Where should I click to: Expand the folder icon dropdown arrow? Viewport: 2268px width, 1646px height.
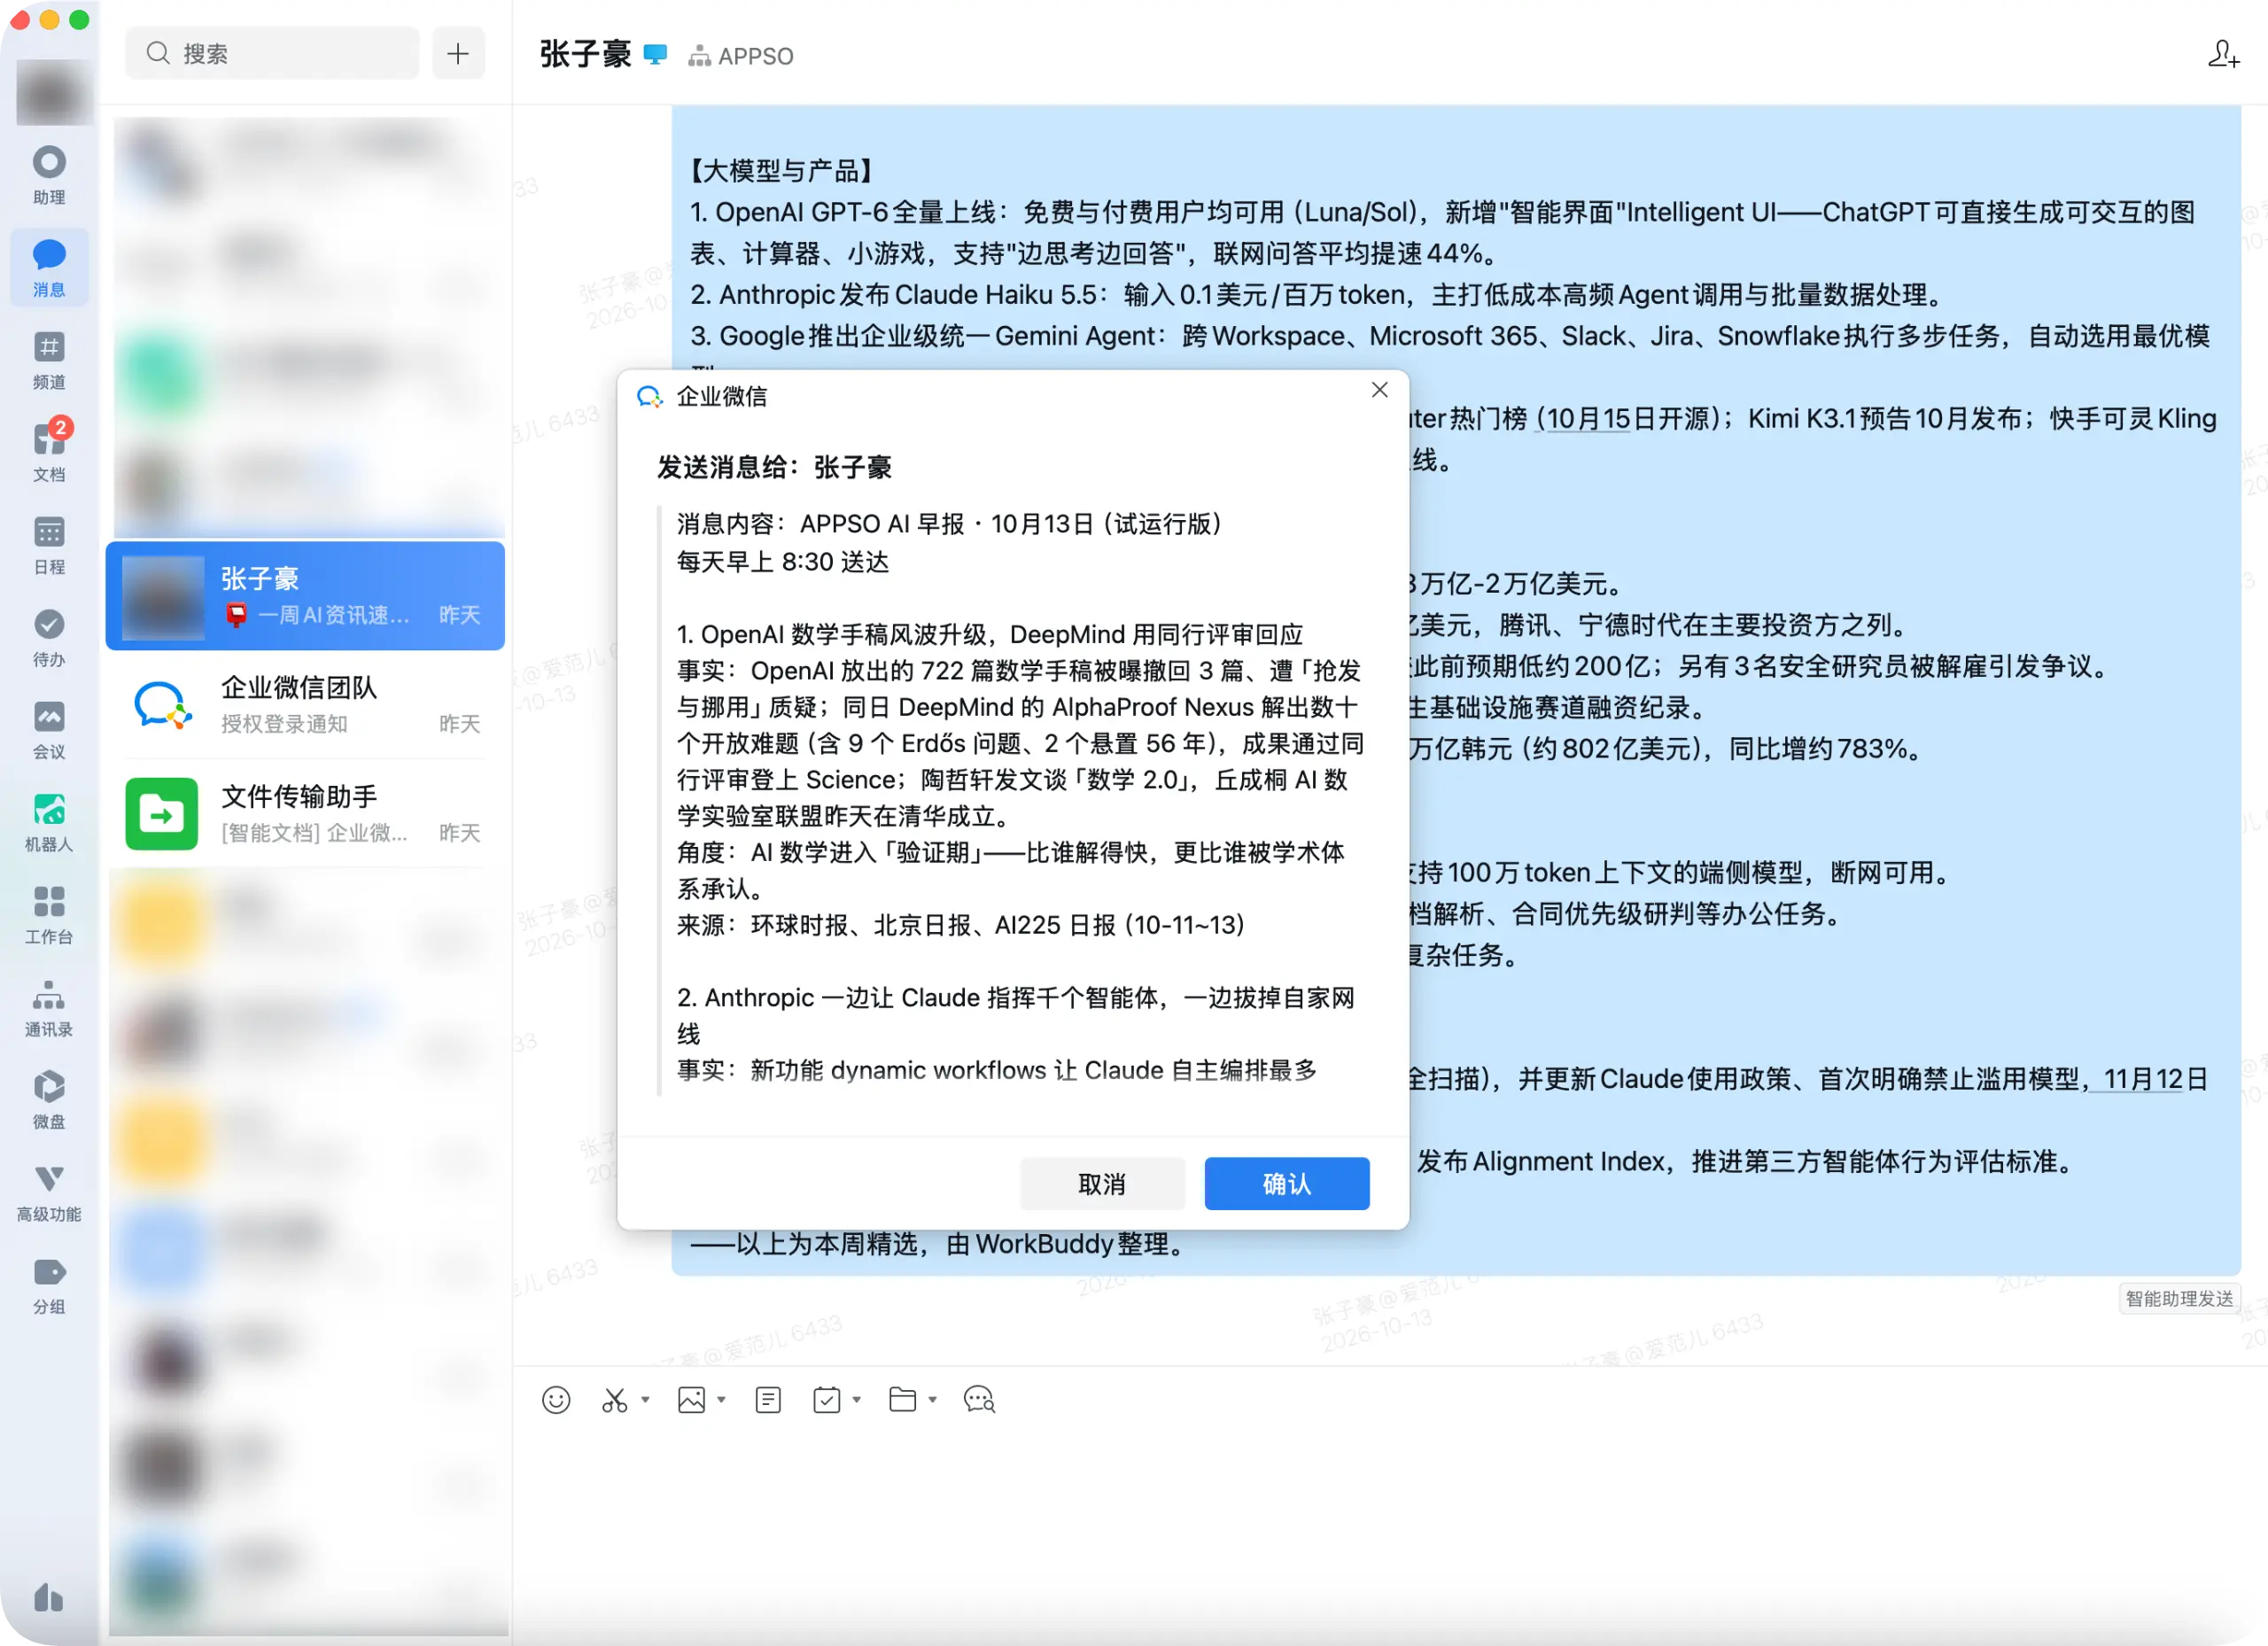932,1399
